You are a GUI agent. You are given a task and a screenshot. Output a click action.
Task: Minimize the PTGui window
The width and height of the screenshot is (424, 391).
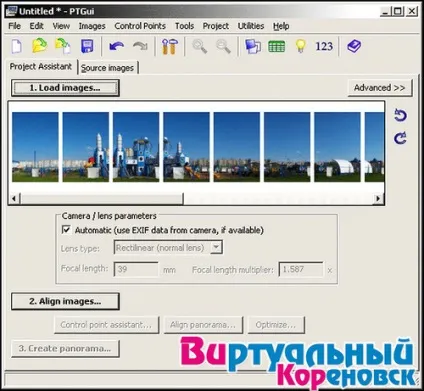click(x=385, y=11)
